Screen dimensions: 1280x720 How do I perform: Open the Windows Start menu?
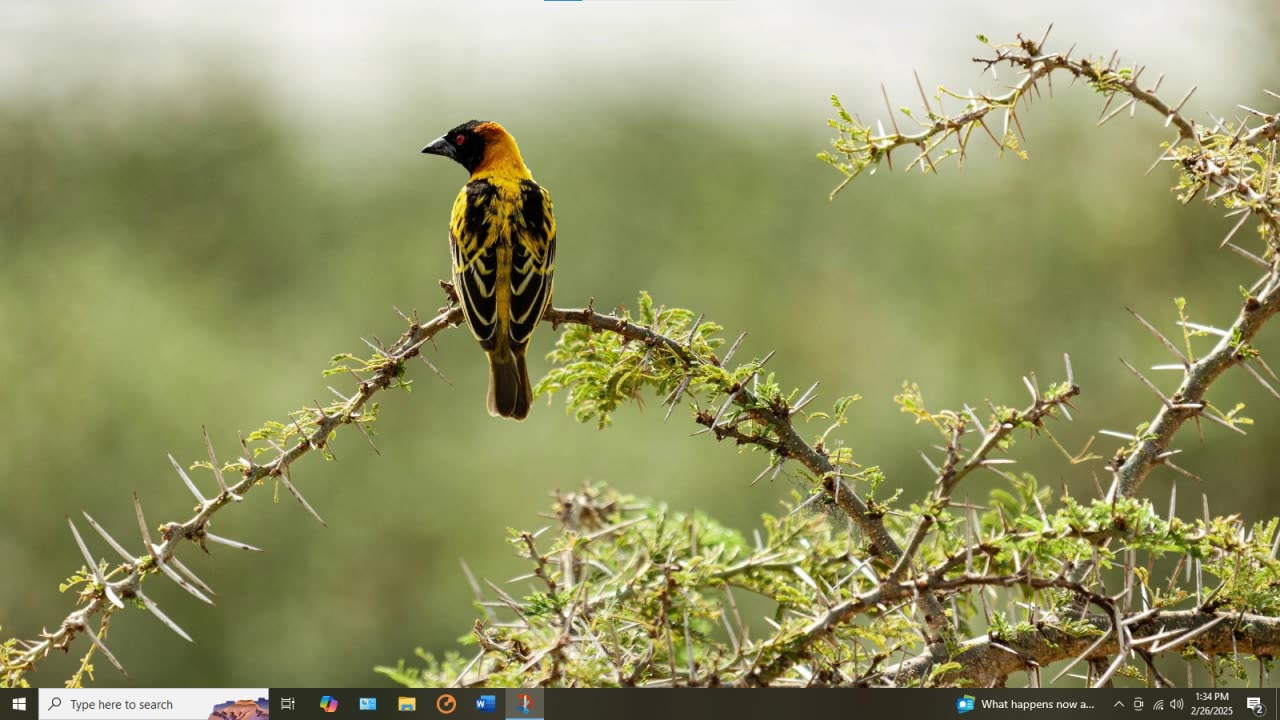[18, 704]
